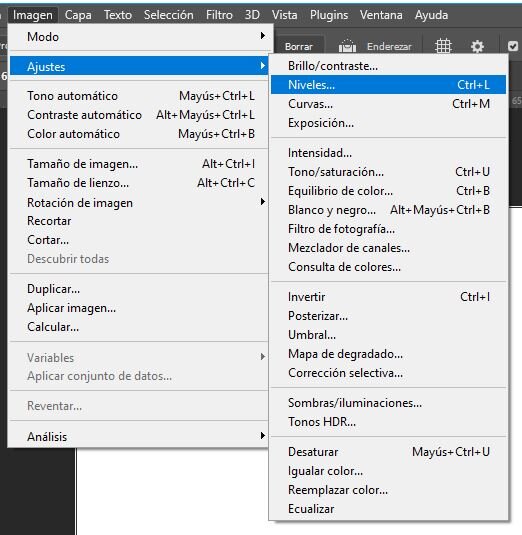This screenshot has width=522, height=535.
Task: Click the Borrar button
Action: coord(299,46)
